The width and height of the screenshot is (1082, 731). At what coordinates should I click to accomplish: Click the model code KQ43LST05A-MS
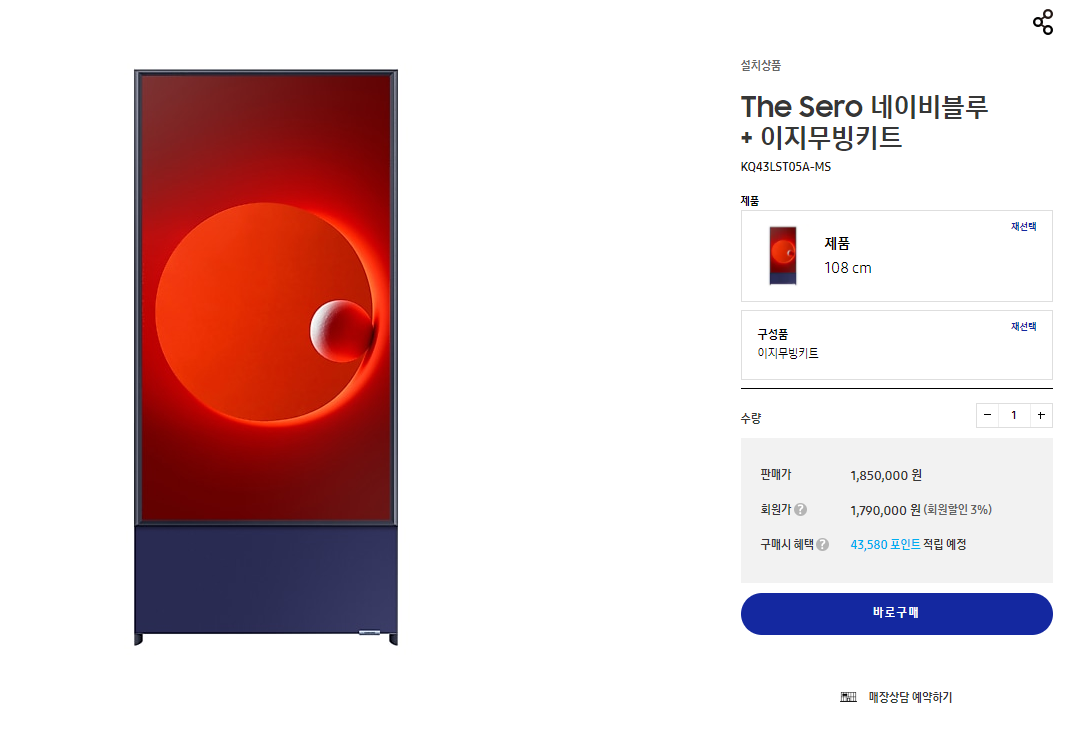[786, 167]
